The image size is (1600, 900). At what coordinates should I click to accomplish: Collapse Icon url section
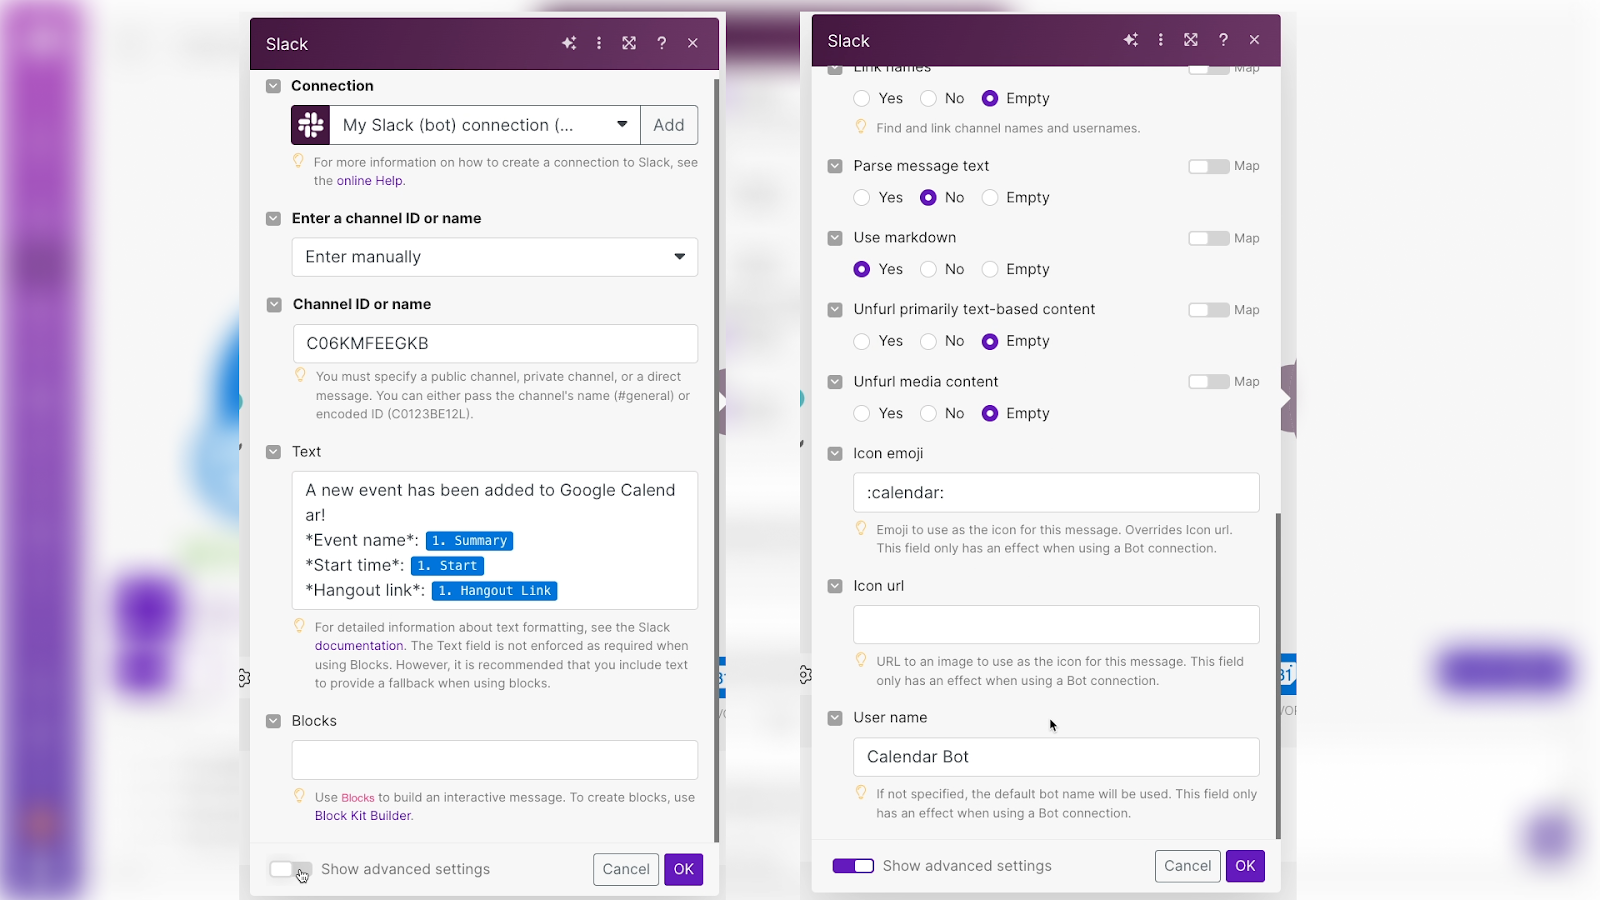click(835, 586)
